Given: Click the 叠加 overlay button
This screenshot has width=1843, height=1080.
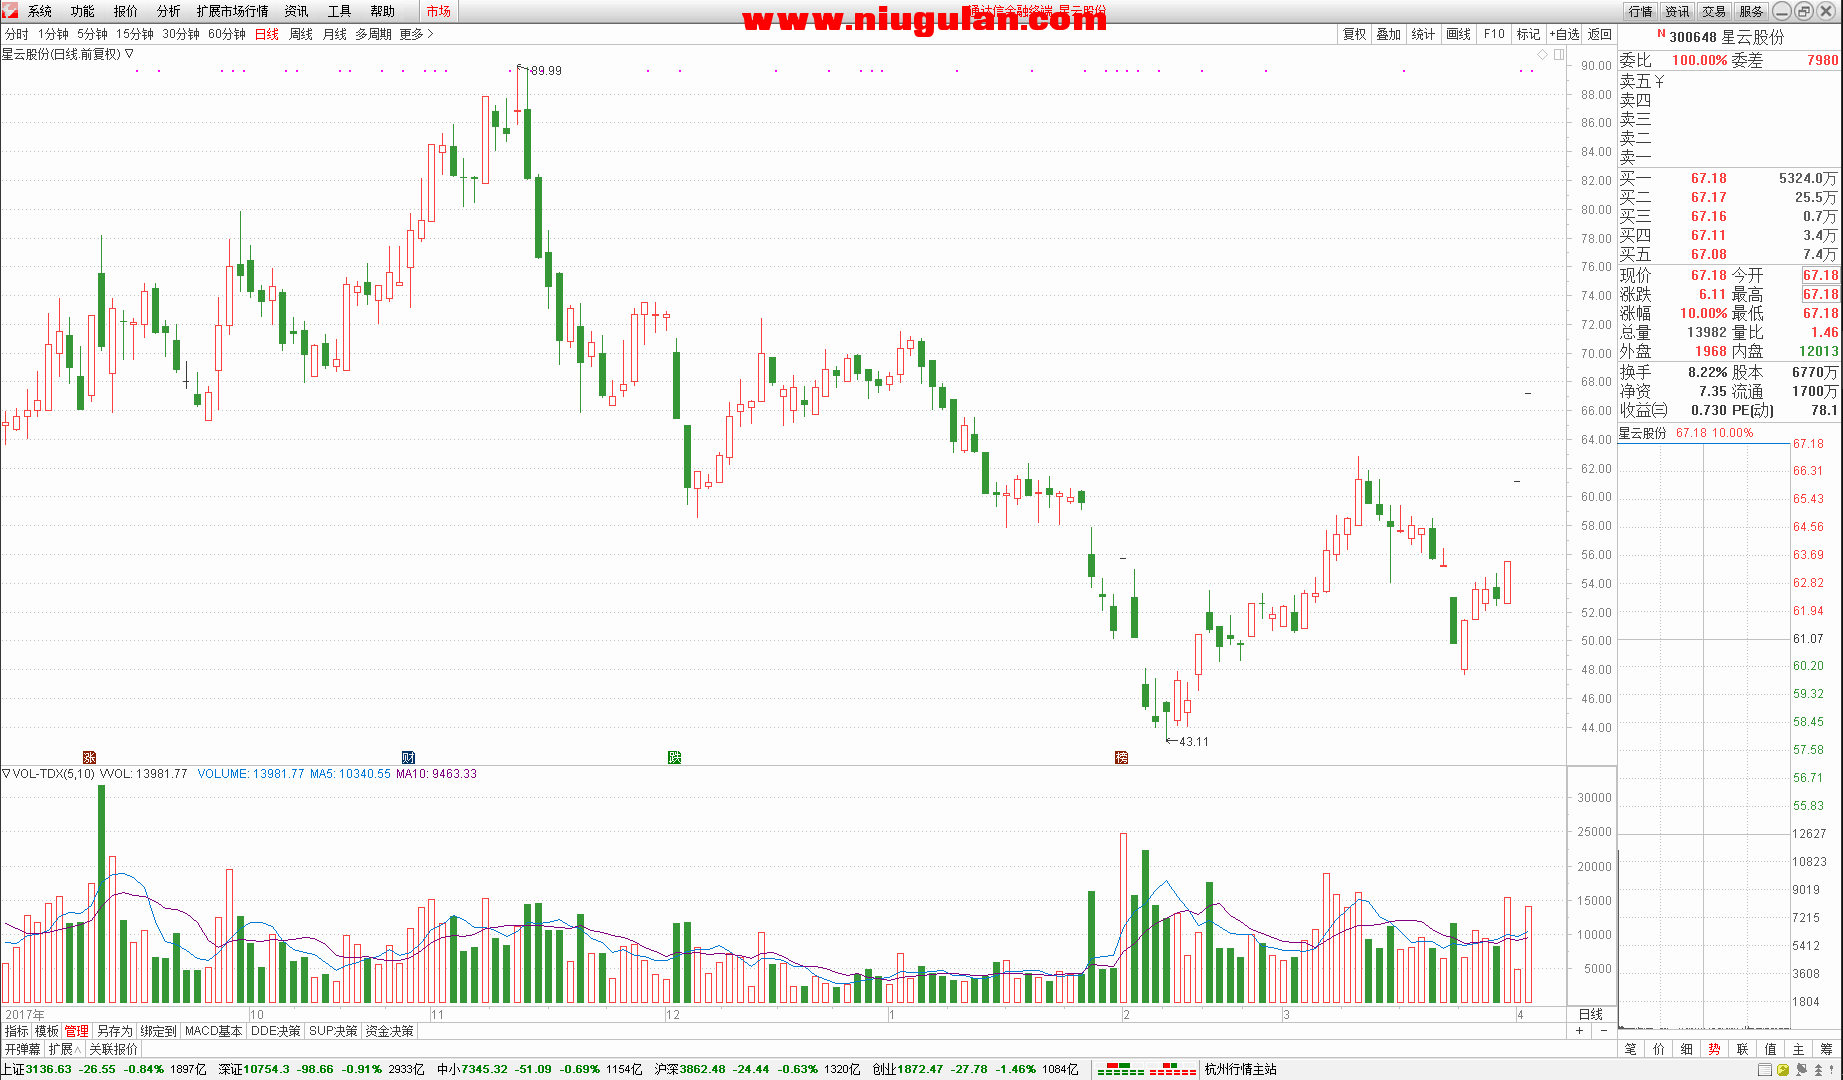Looking at the screenshot, I should point(1389,34).
